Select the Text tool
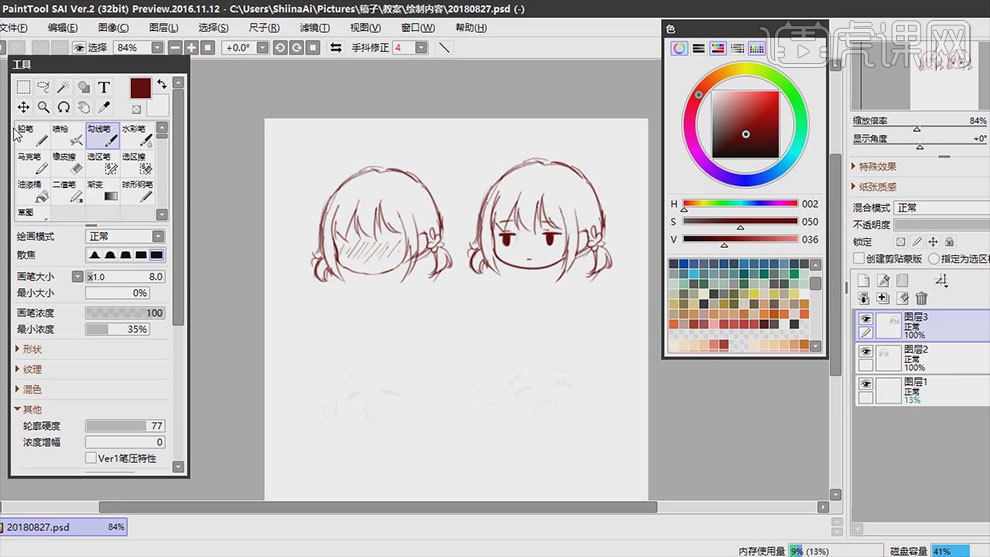This screenshot has width=990, height=557. point(104,87)
